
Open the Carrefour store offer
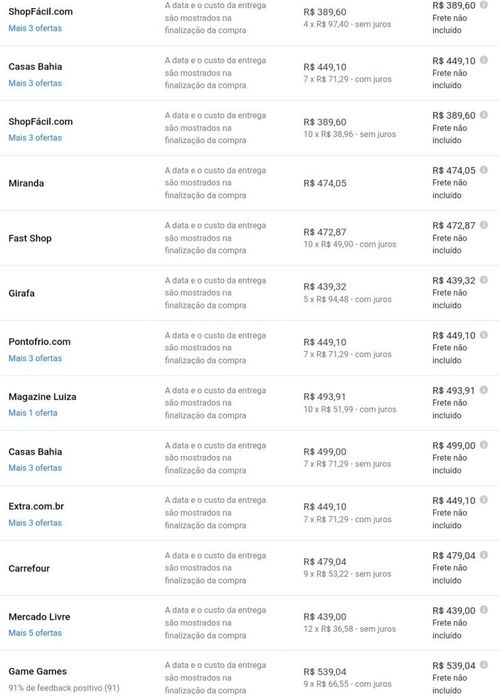point(29,568)
